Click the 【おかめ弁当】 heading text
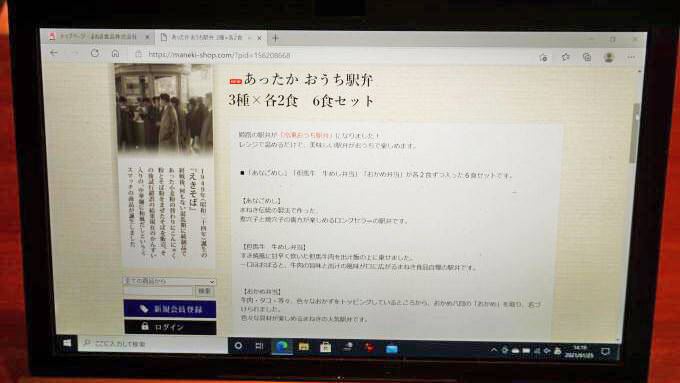Viewport: 680px width, 383px height. pyautogui.click(x=262, y=291)
